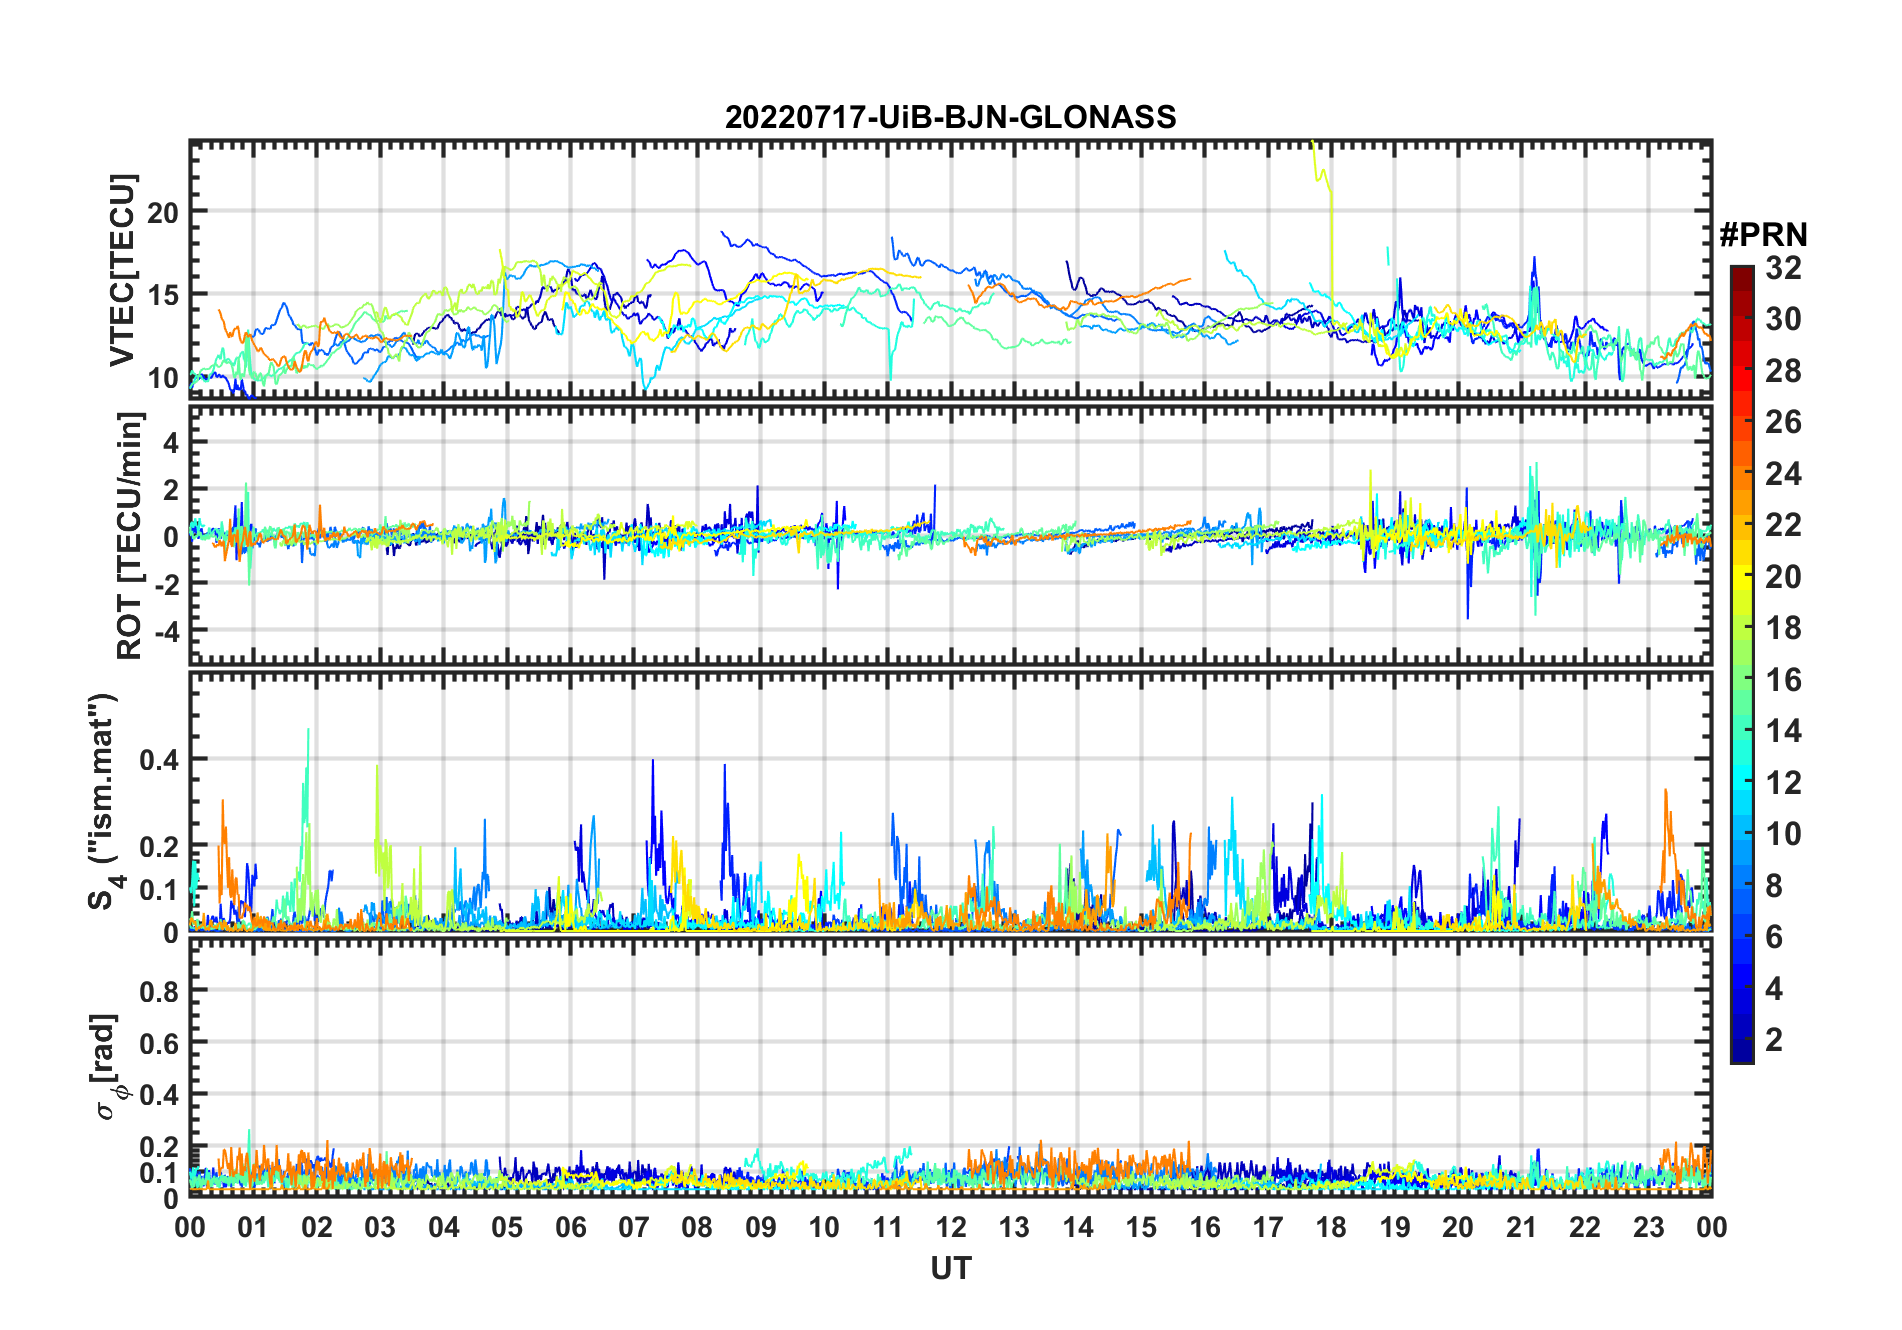
Task: Click the 0.4 tick label on S4 axis
Action: (158, 760)
